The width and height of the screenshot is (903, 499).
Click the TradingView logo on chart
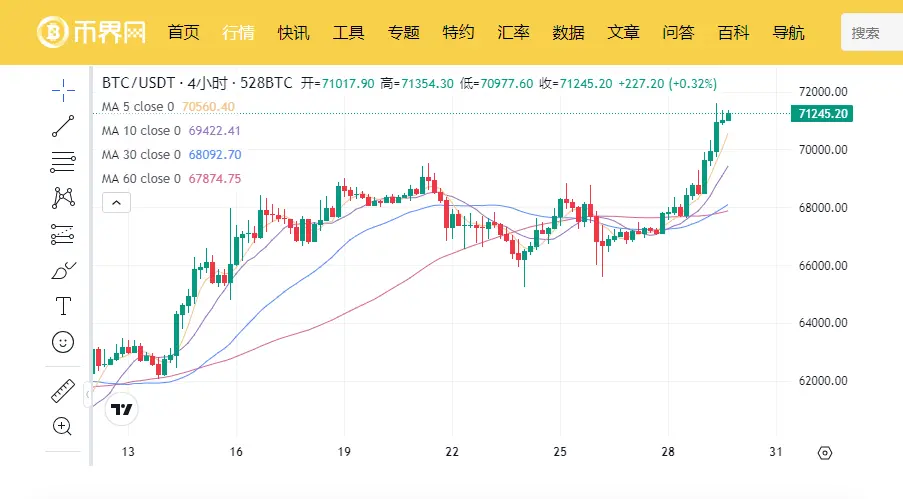point(122,409)
